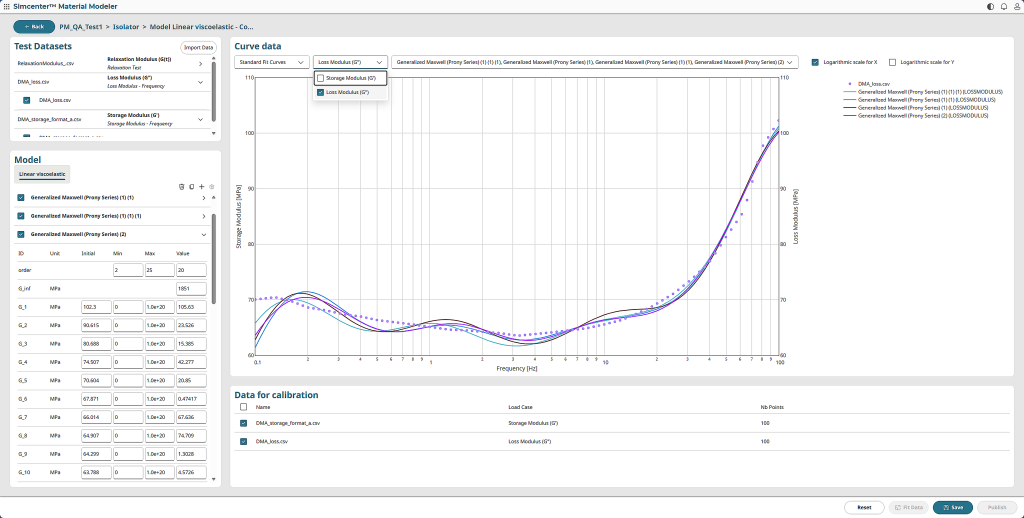Click the Reset button
The height and width of the screenshot is (518, 1024).
(864, 508)
